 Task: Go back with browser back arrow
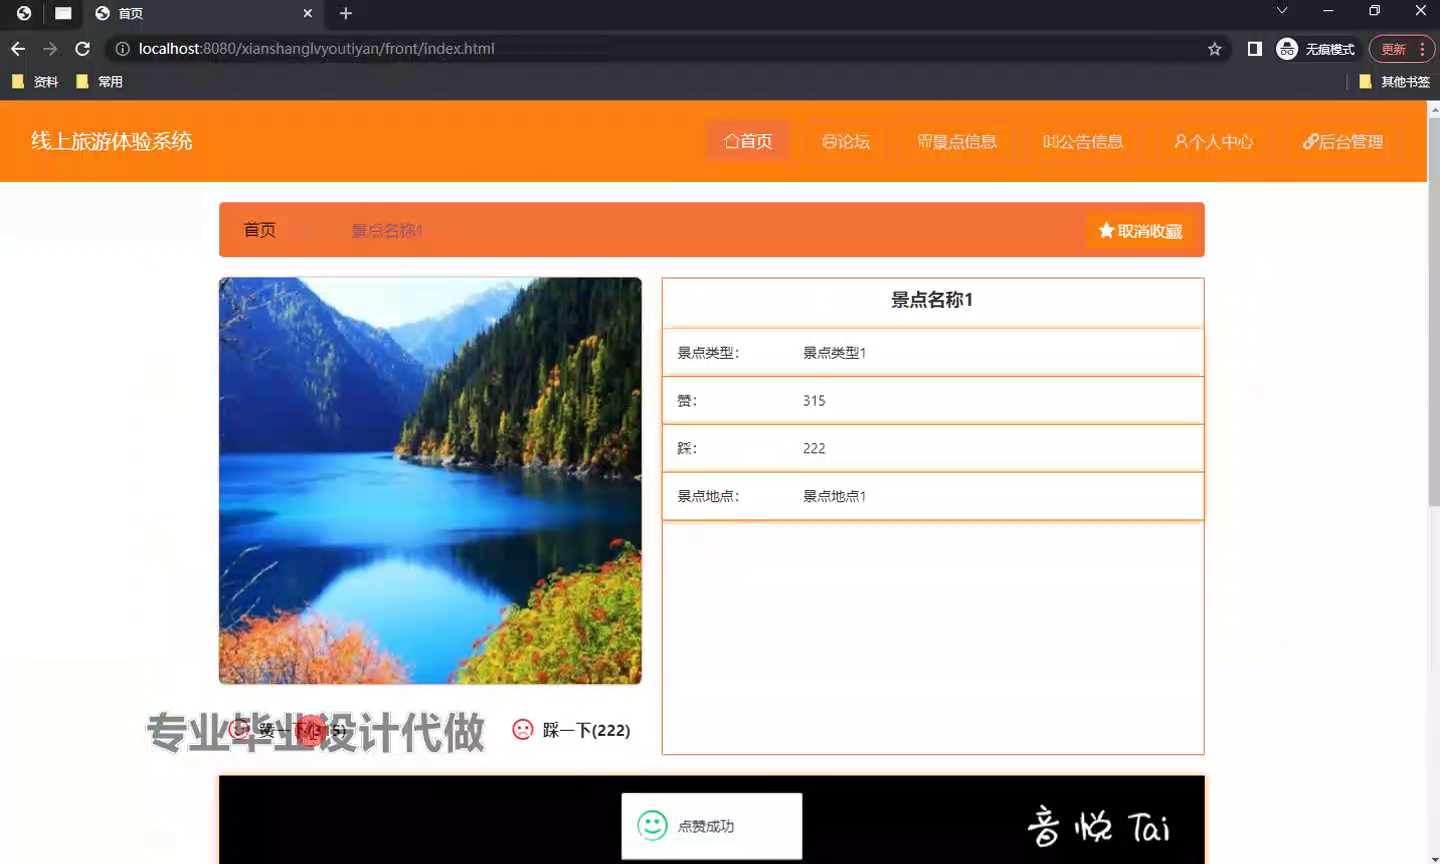(18, 48)
